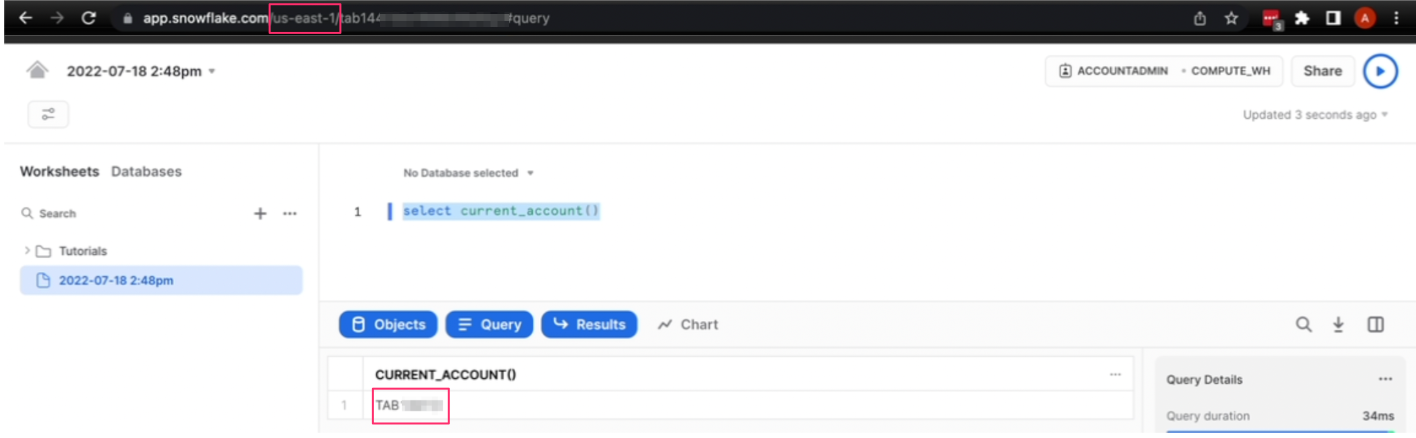The width and height of the screenshot is (1416, 438).
Task: Open Query Details more options
Action: 1385,379
